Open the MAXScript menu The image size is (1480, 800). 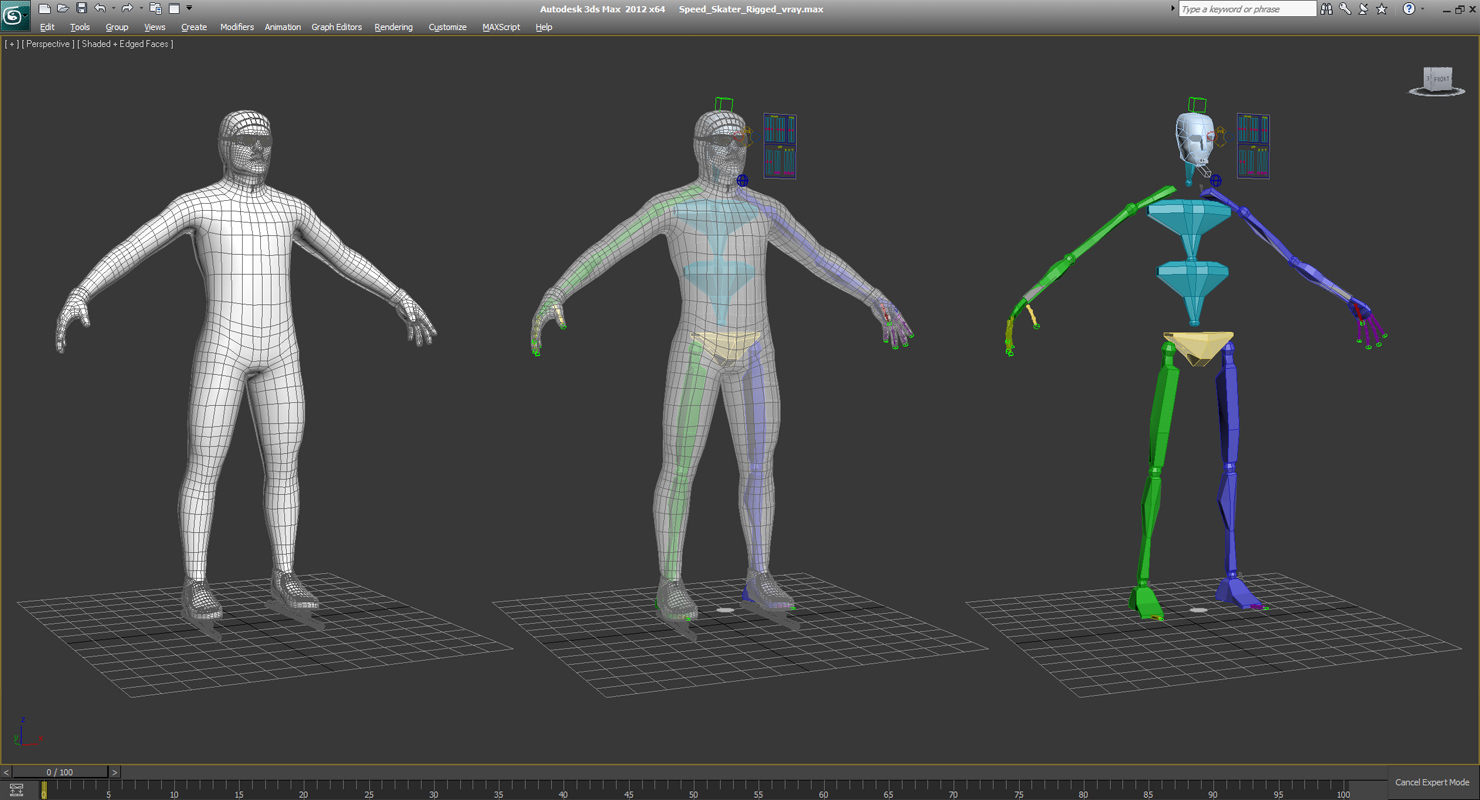click(501, 27)
